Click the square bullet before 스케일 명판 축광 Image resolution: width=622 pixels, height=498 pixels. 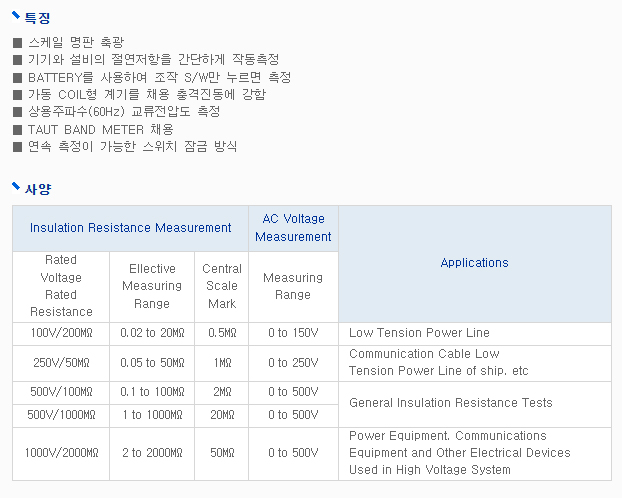point(17,42)
